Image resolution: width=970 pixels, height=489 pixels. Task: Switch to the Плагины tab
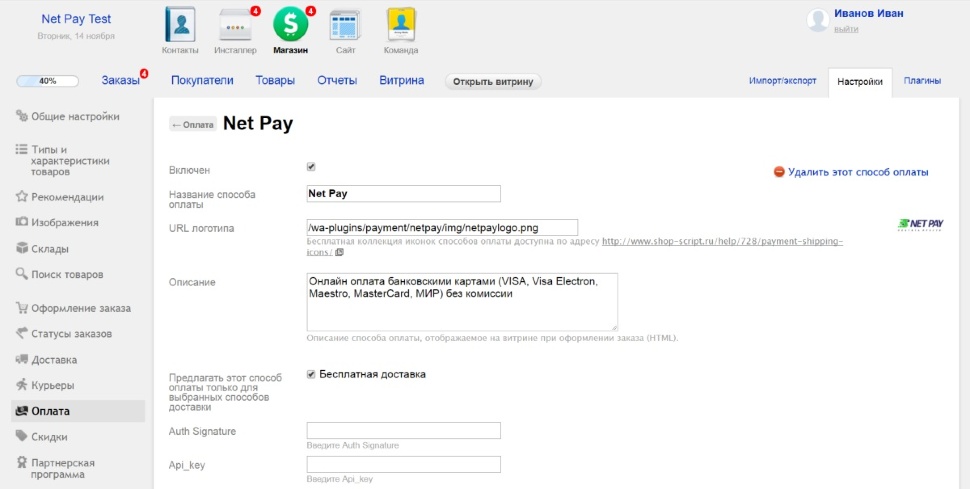[x=922, y=81]
